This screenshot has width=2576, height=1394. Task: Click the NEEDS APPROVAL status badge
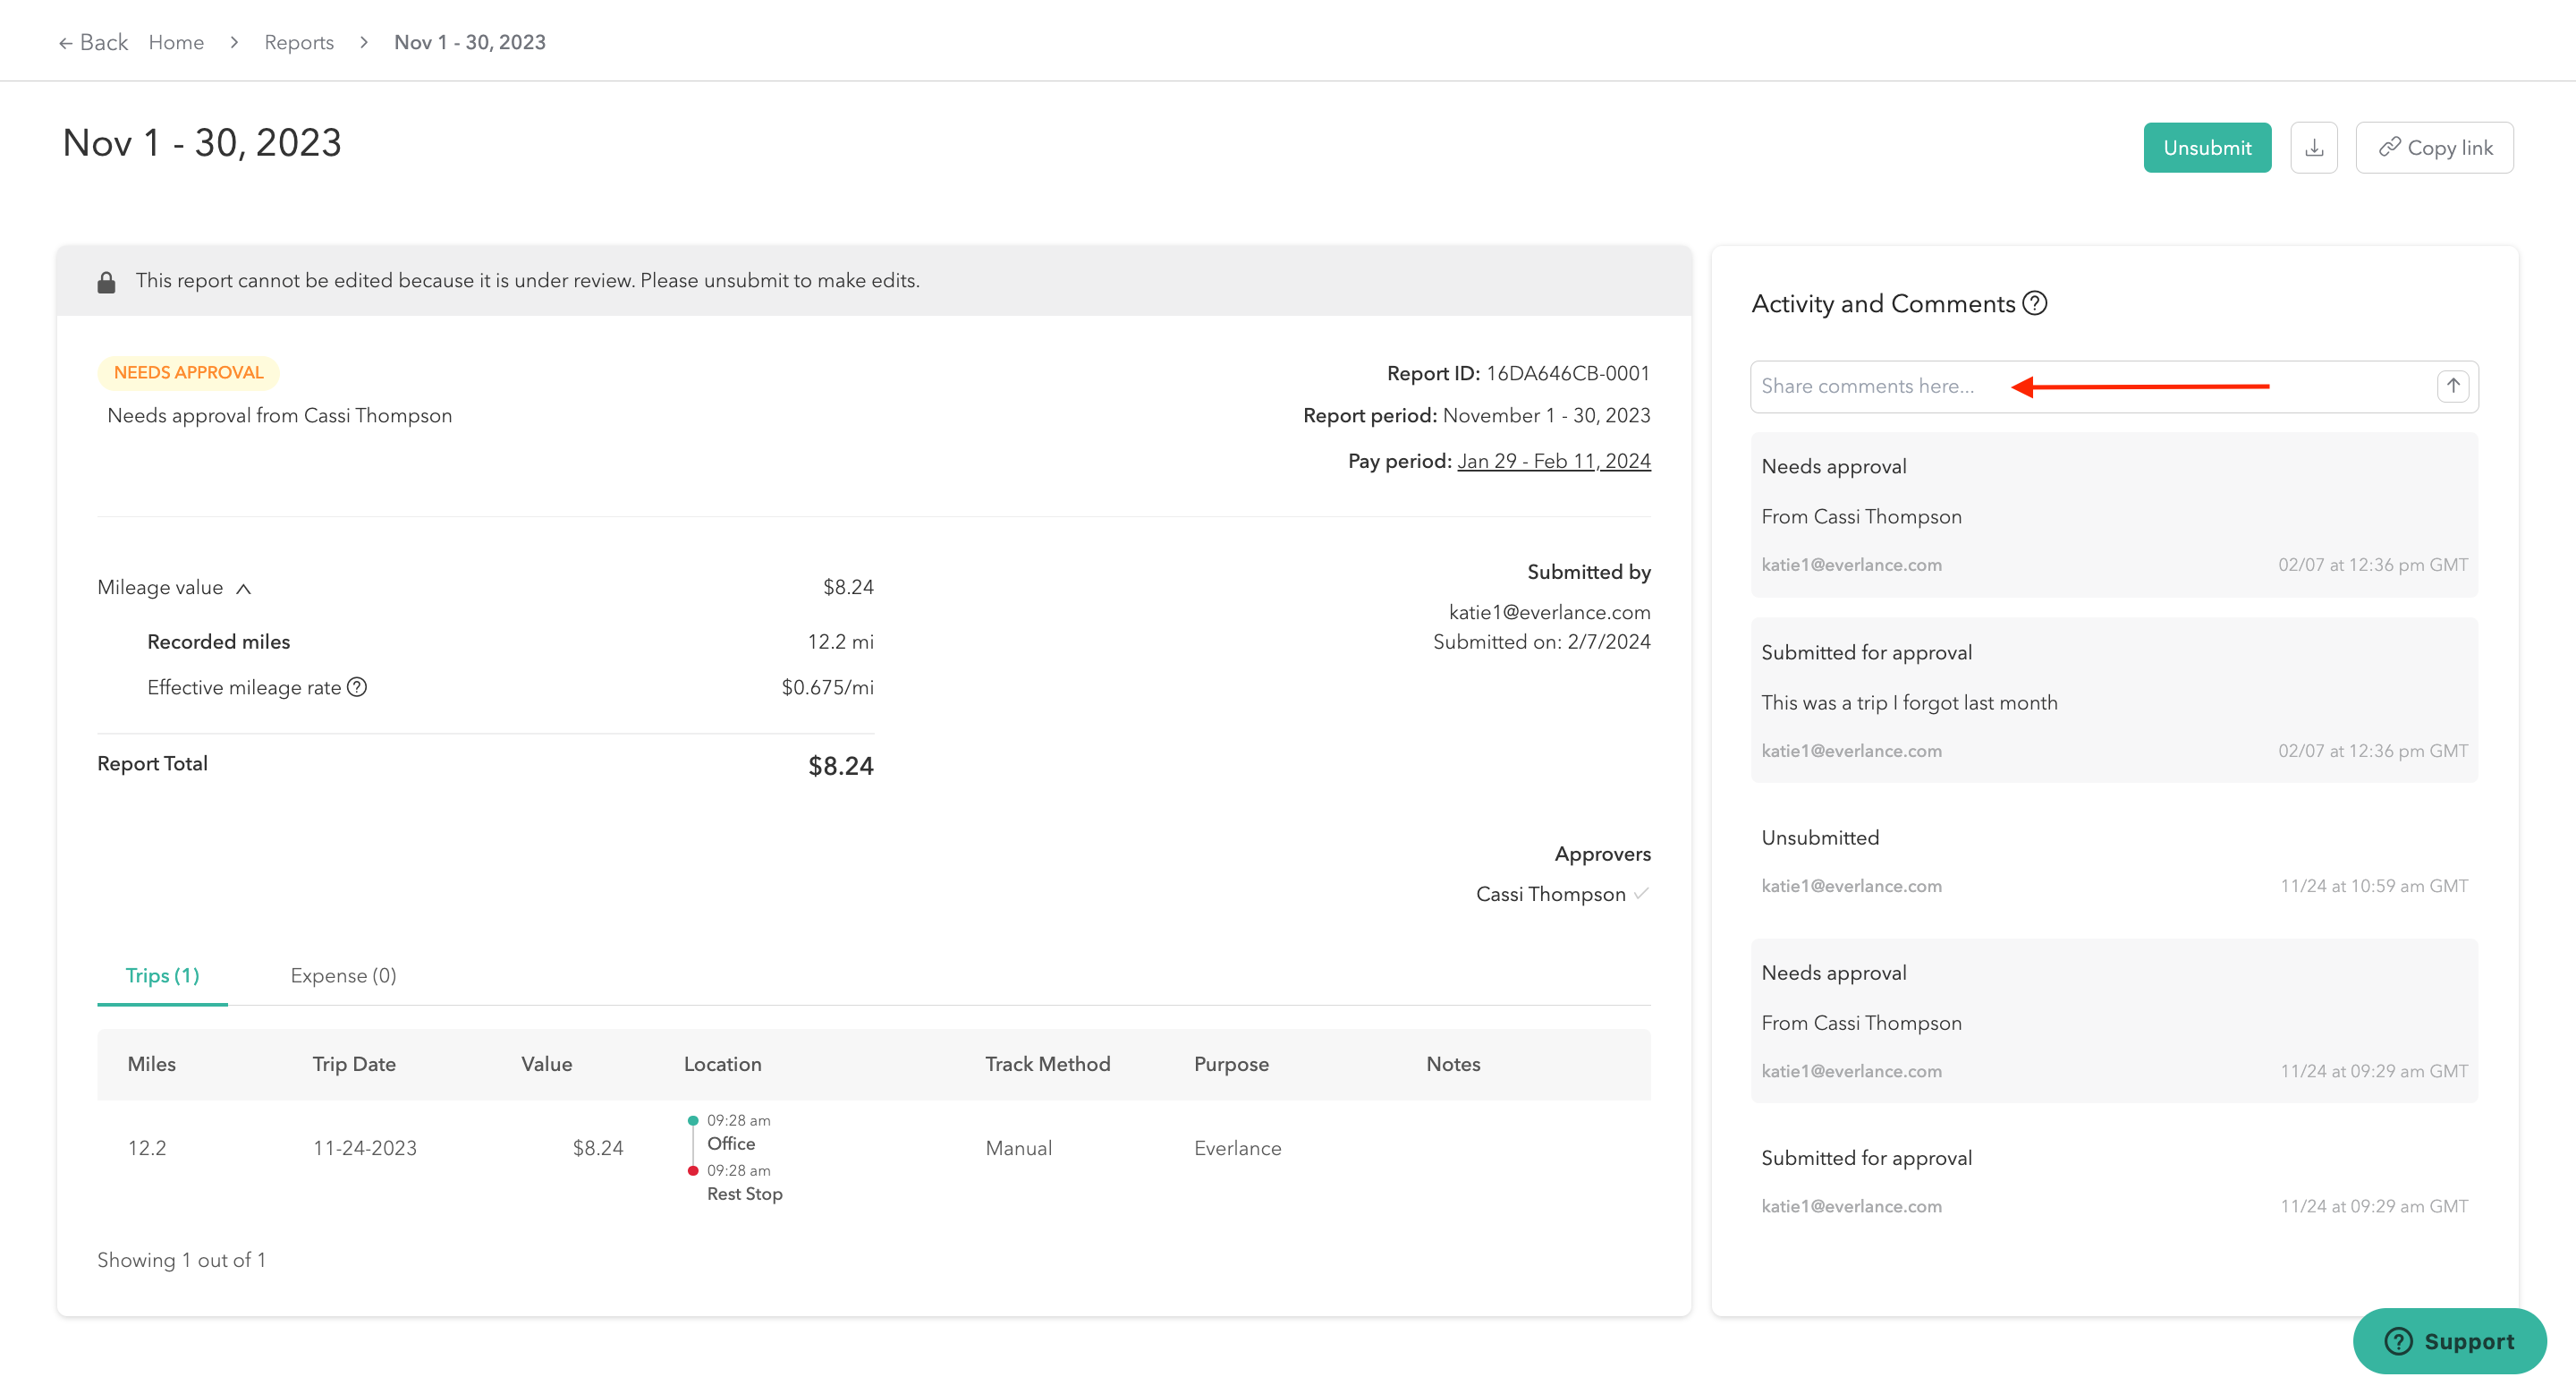click(188, 372)
